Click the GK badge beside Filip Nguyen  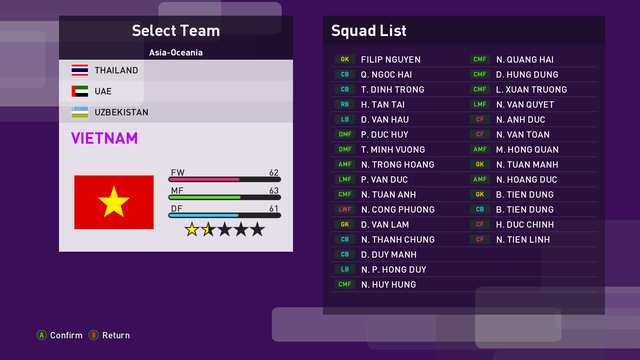coord(344,59)
